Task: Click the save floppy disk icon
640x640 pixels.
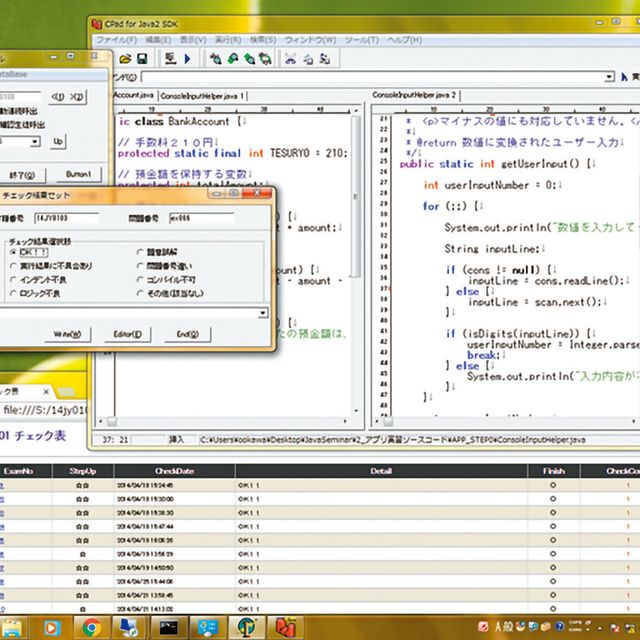Action: 143,58
